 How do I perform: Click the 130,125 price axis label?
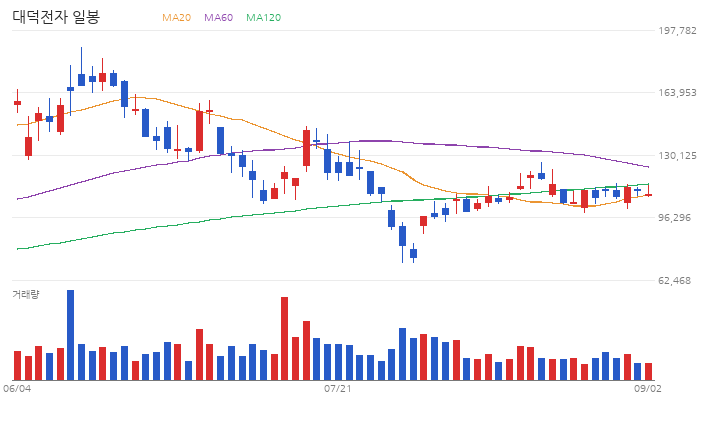pos(677,156)
